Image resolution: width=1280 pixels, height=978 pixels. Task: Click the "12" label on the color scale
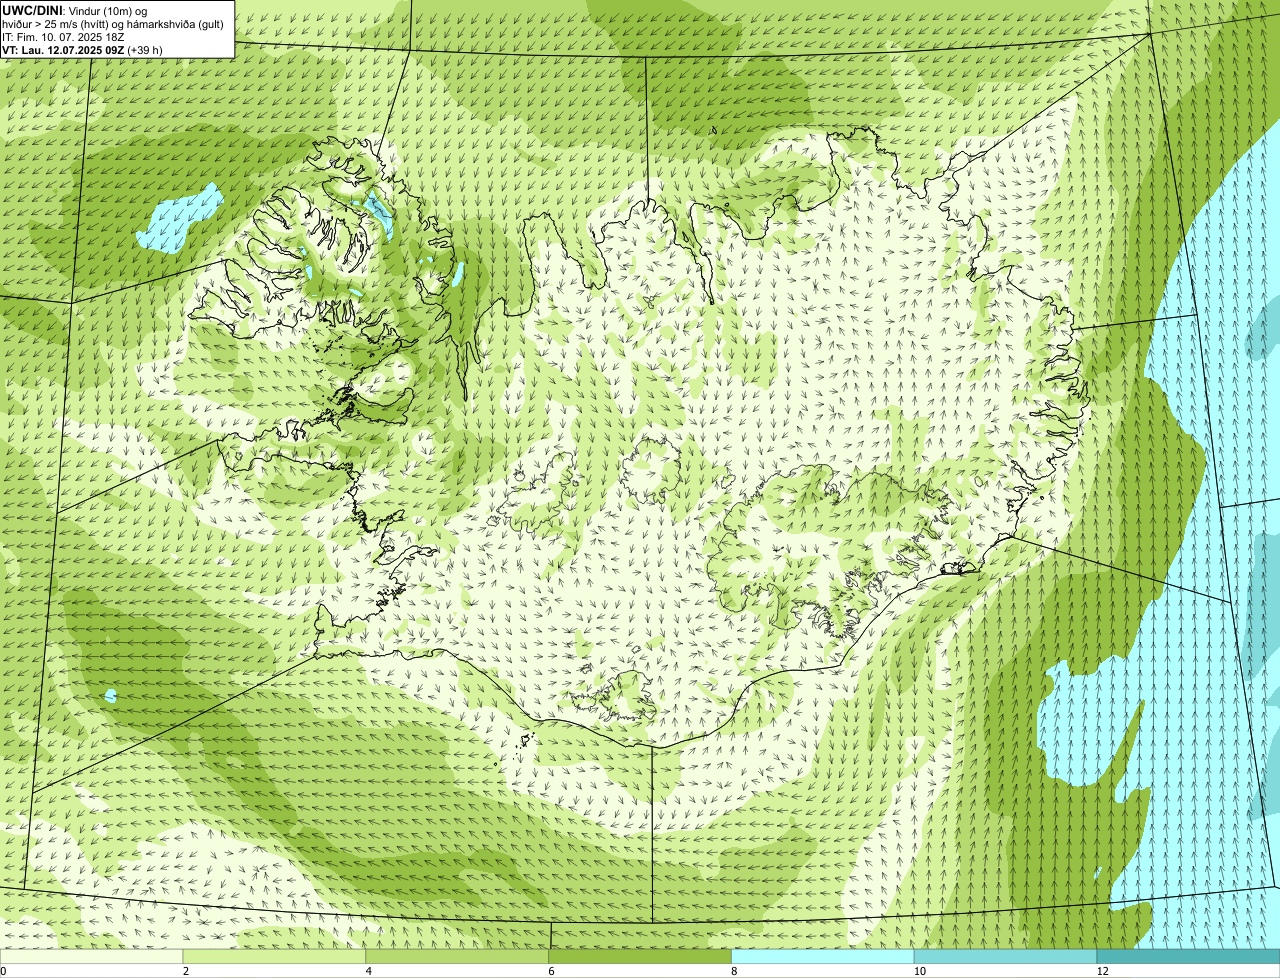[1102, 971]
